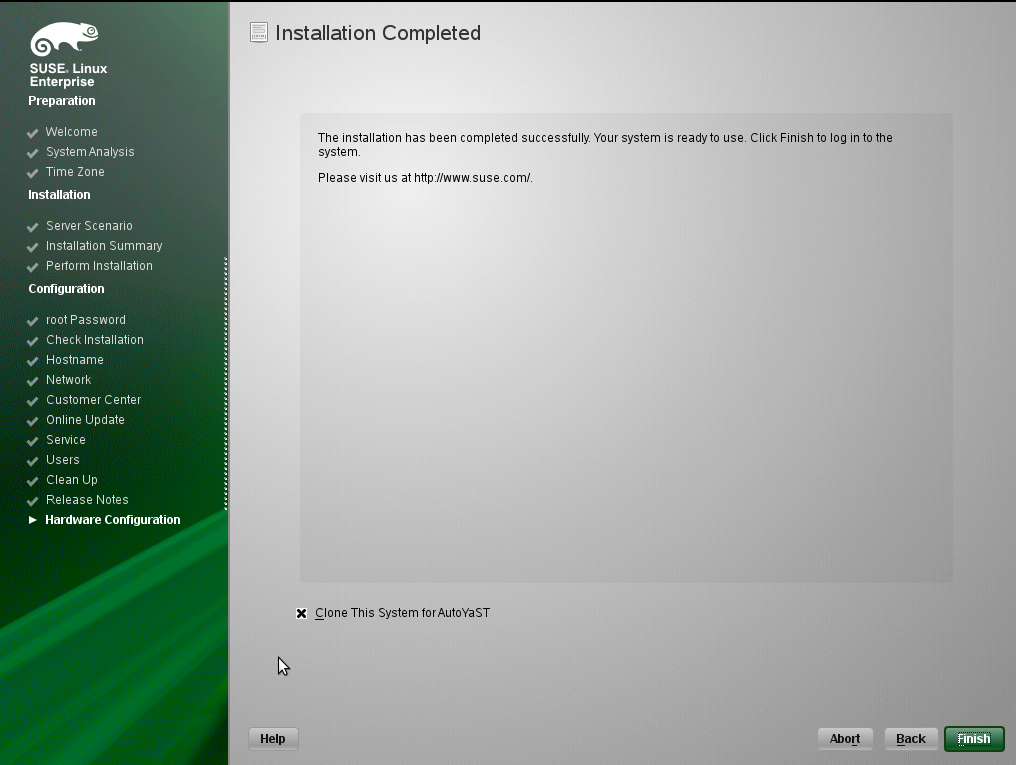Select the Hostname step label
Viewport: 1016px width, 765px height.
point(75,360)
